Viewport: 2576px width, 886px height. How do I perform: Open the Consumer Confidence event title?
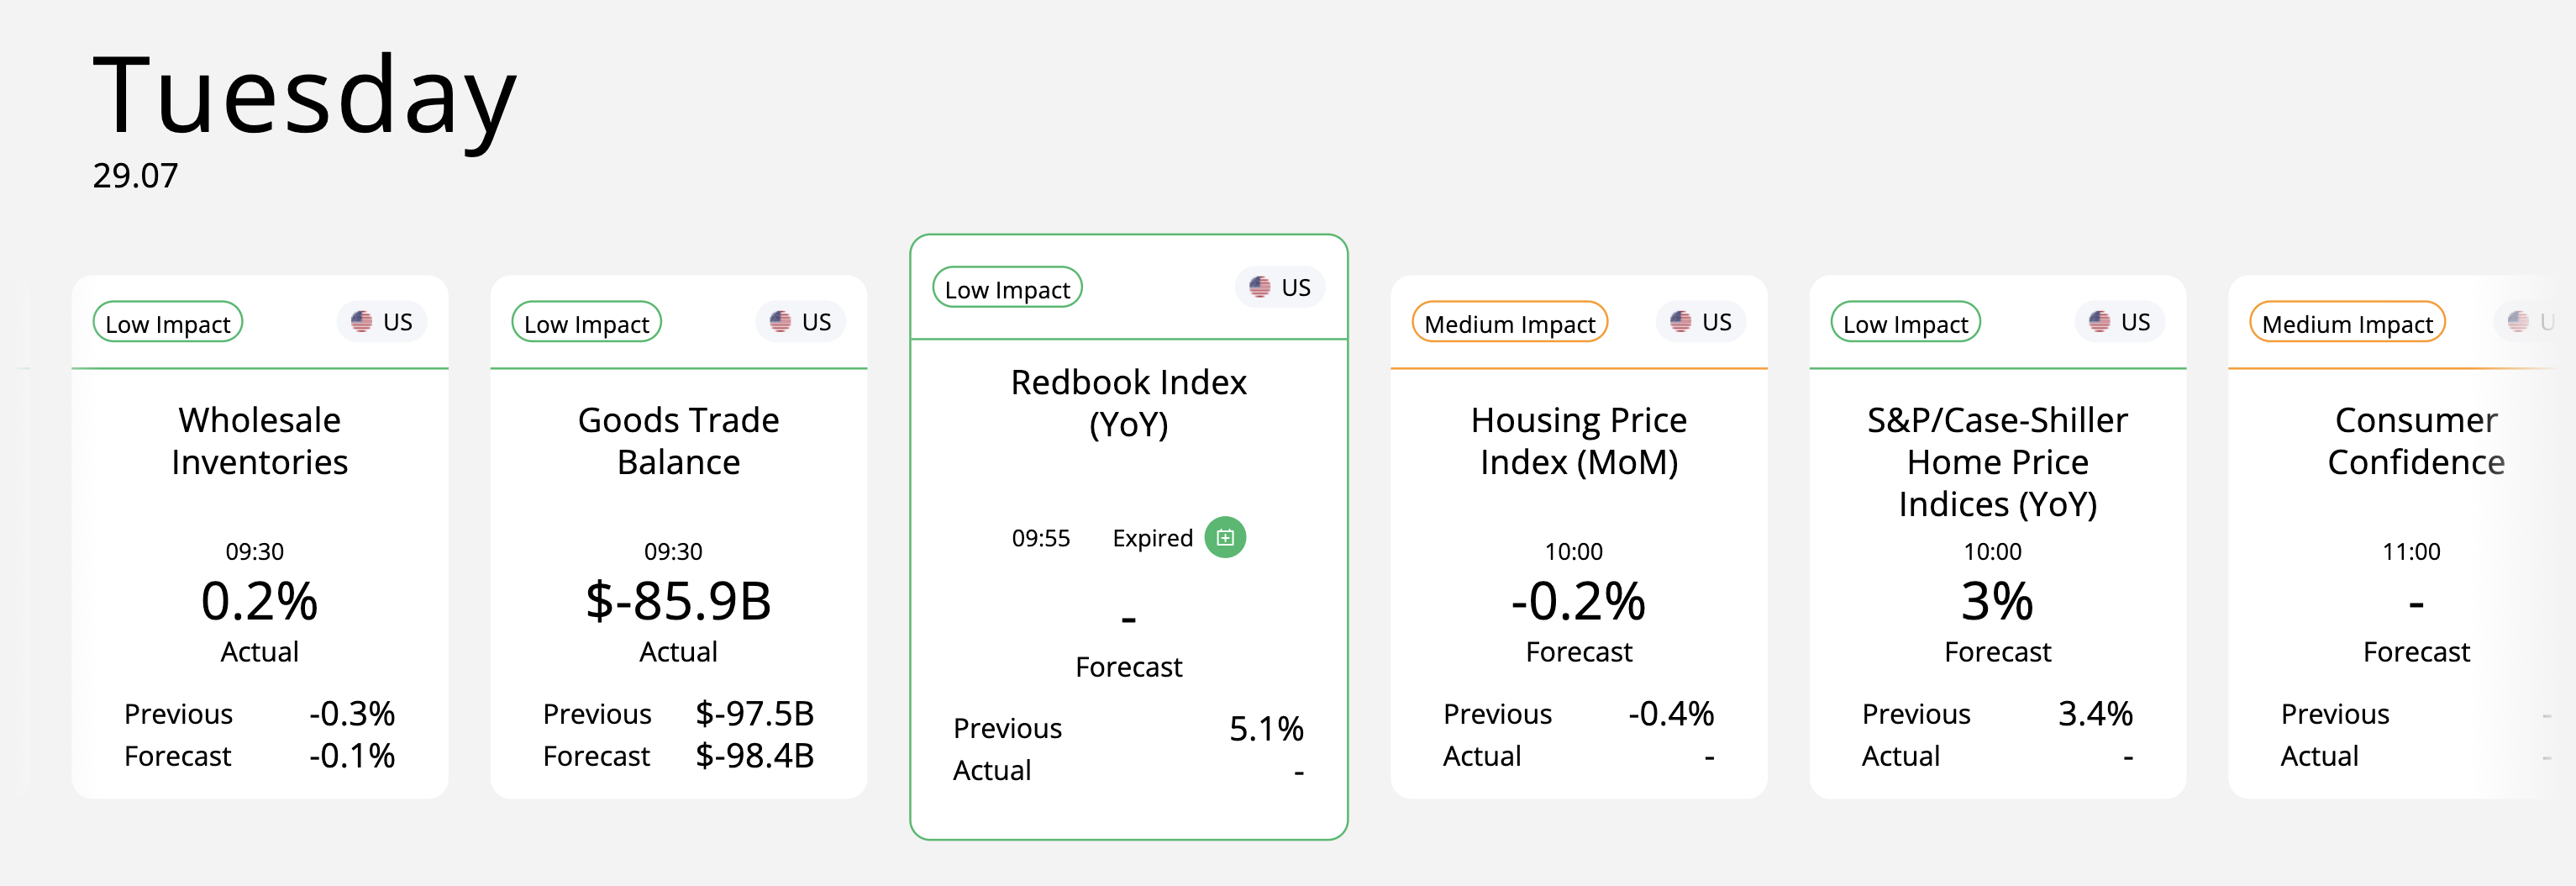pyautogui.click(x=2416, y=441)
